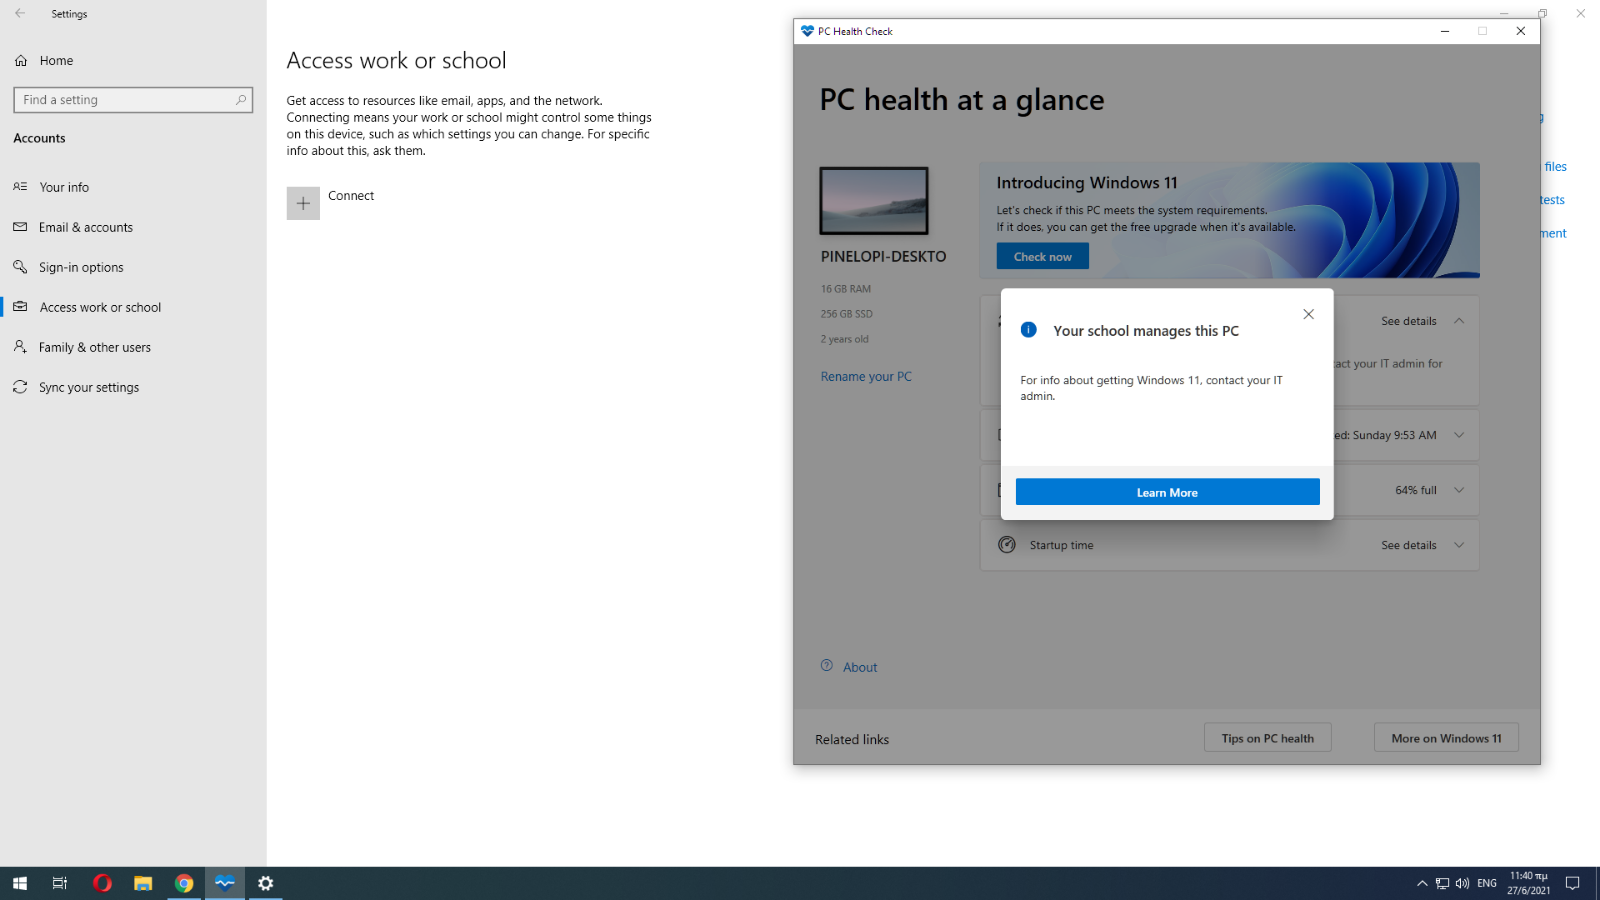Switch to Settings gear on taskbar

tap(265, 883)
